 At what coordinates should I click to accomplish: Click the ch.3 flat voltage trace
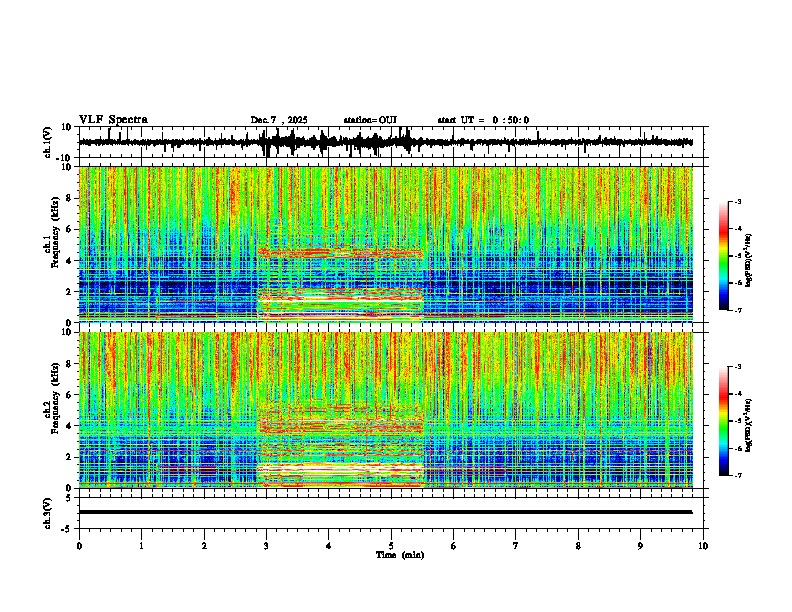coord(385,512)
